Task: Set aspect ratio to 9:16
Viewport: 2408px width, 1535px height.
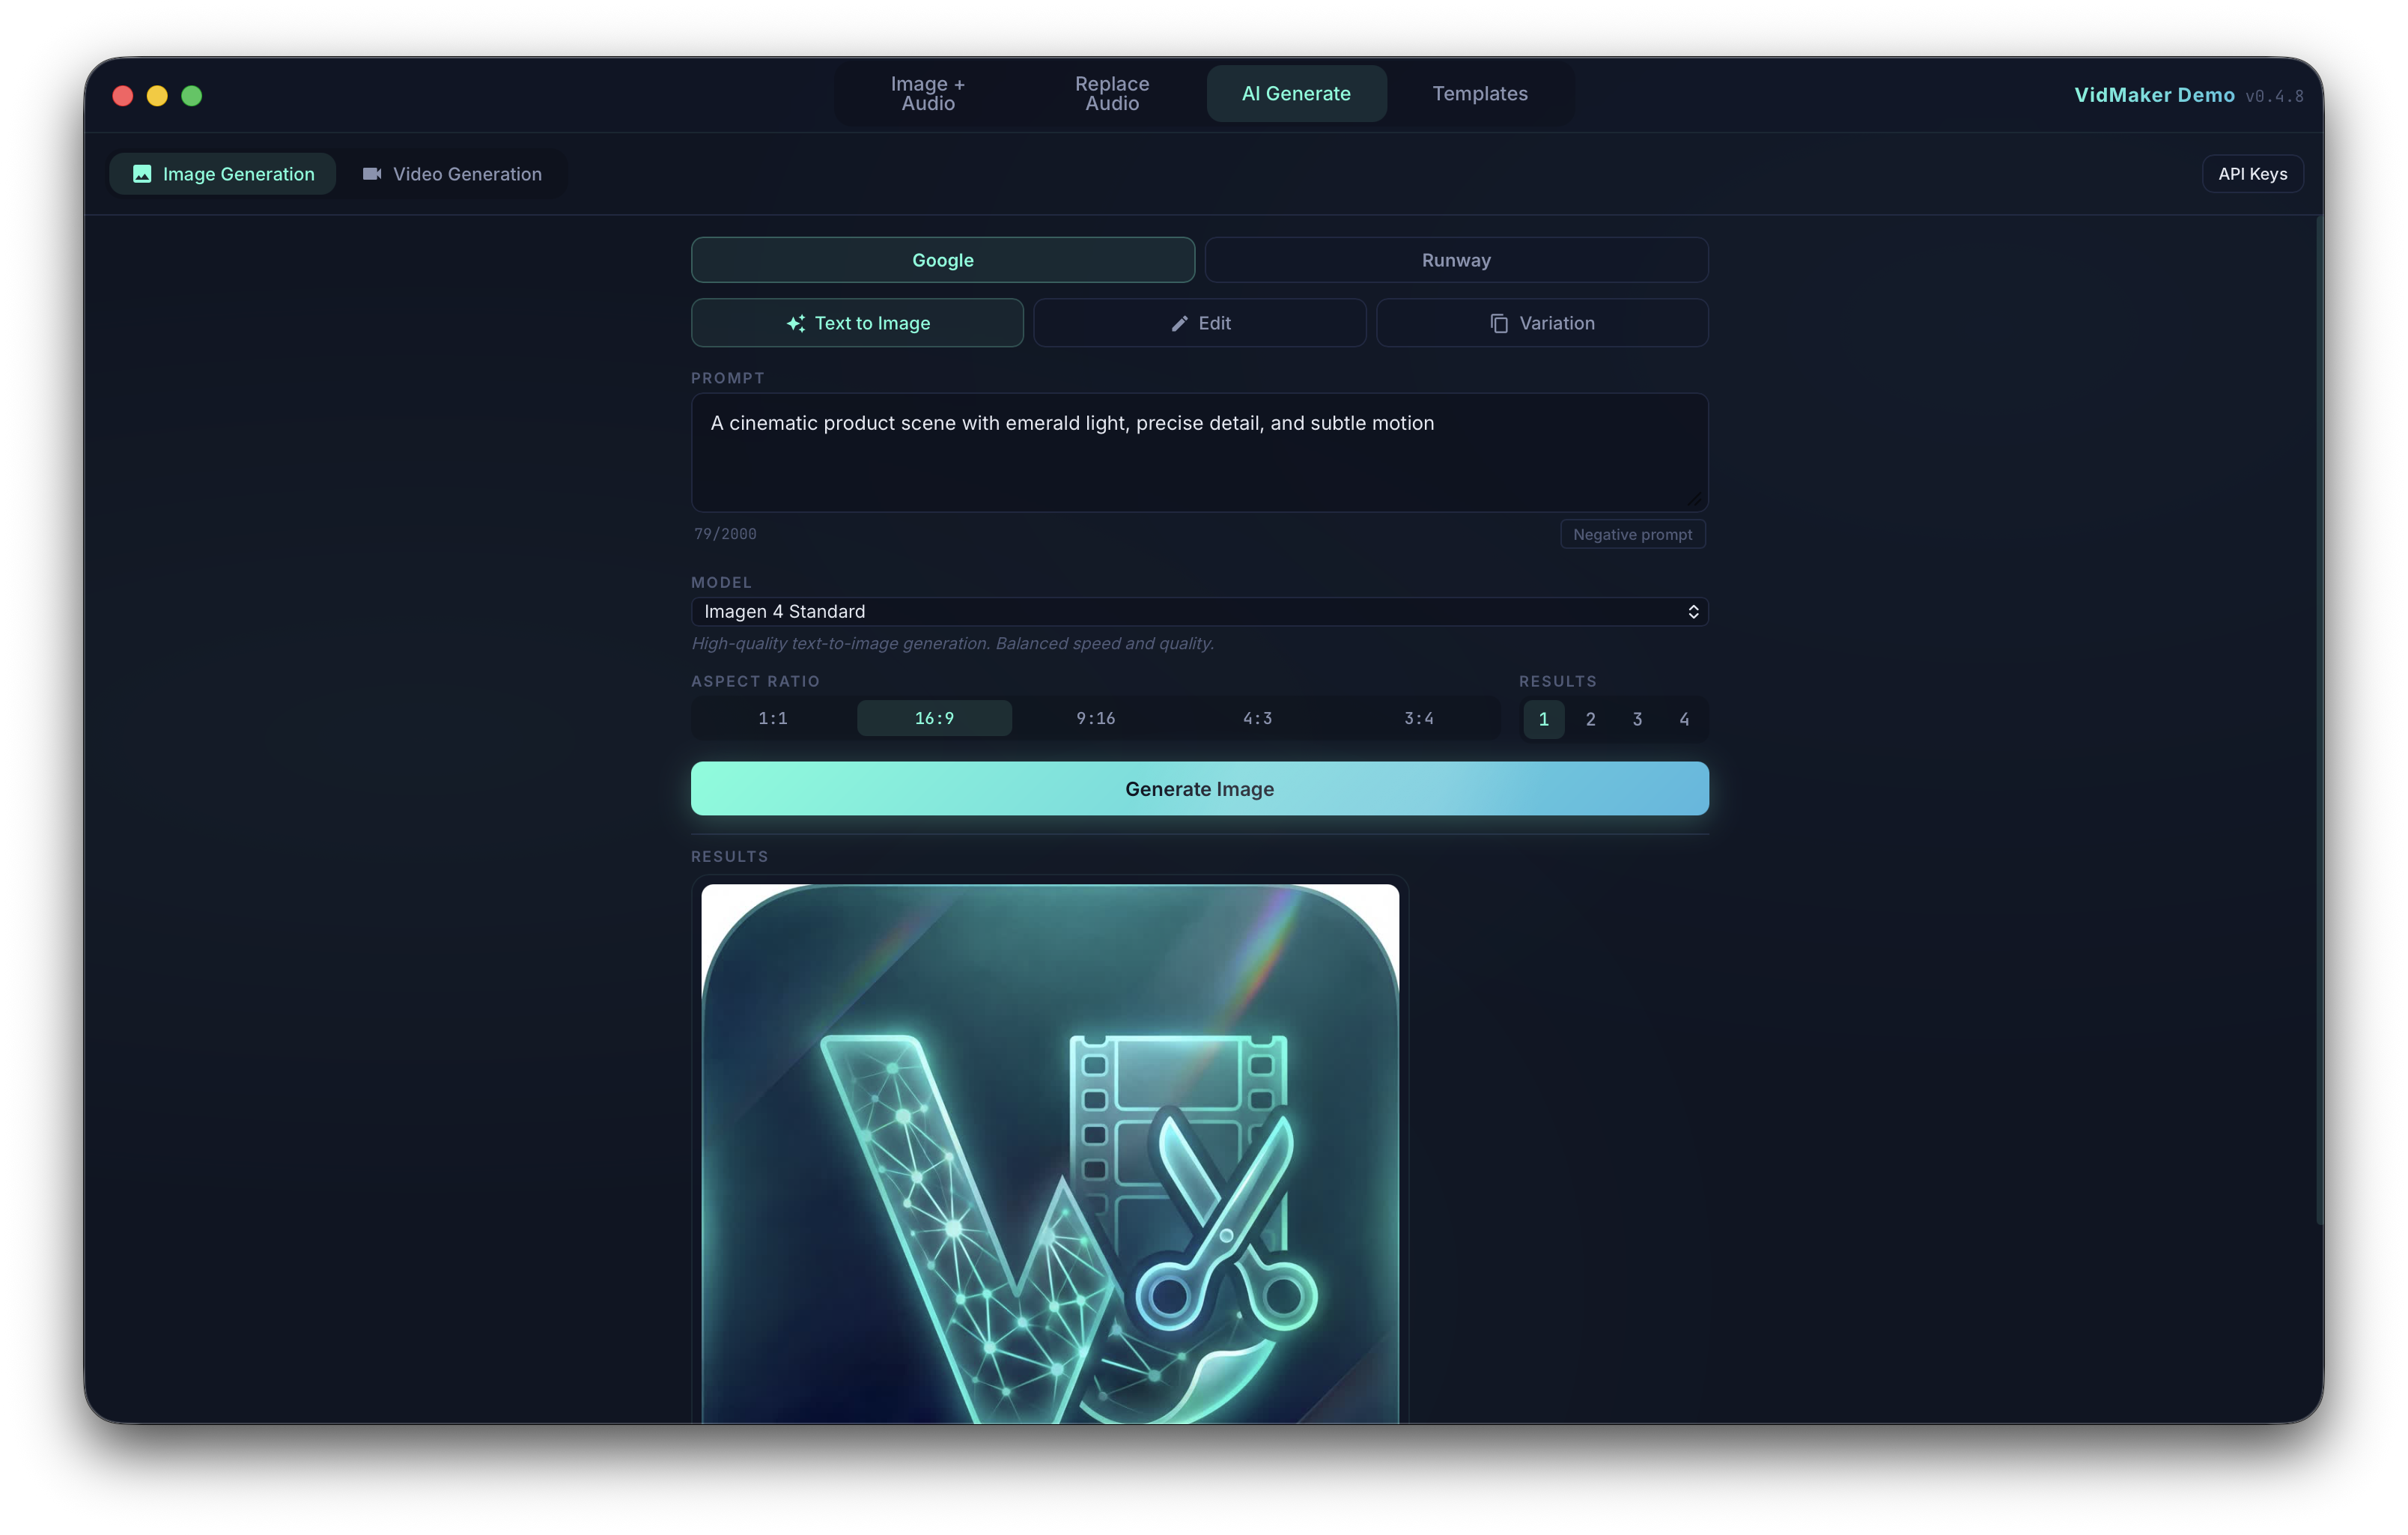Action: click(x=1096, y=718)
